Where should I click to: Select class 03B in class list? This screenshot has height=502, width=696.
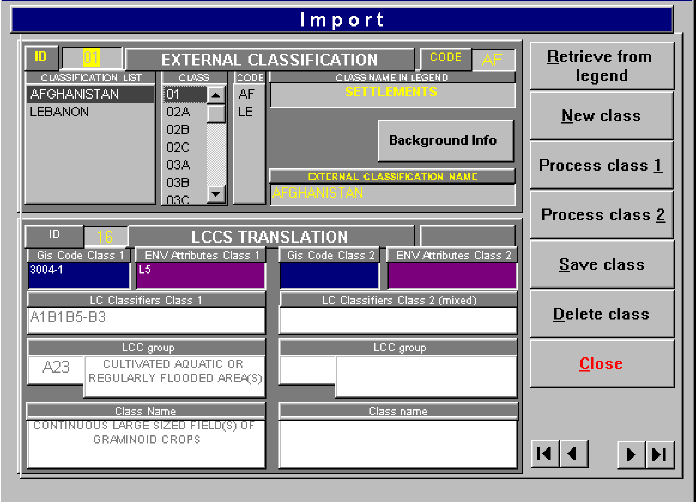(x=180, y=182)
